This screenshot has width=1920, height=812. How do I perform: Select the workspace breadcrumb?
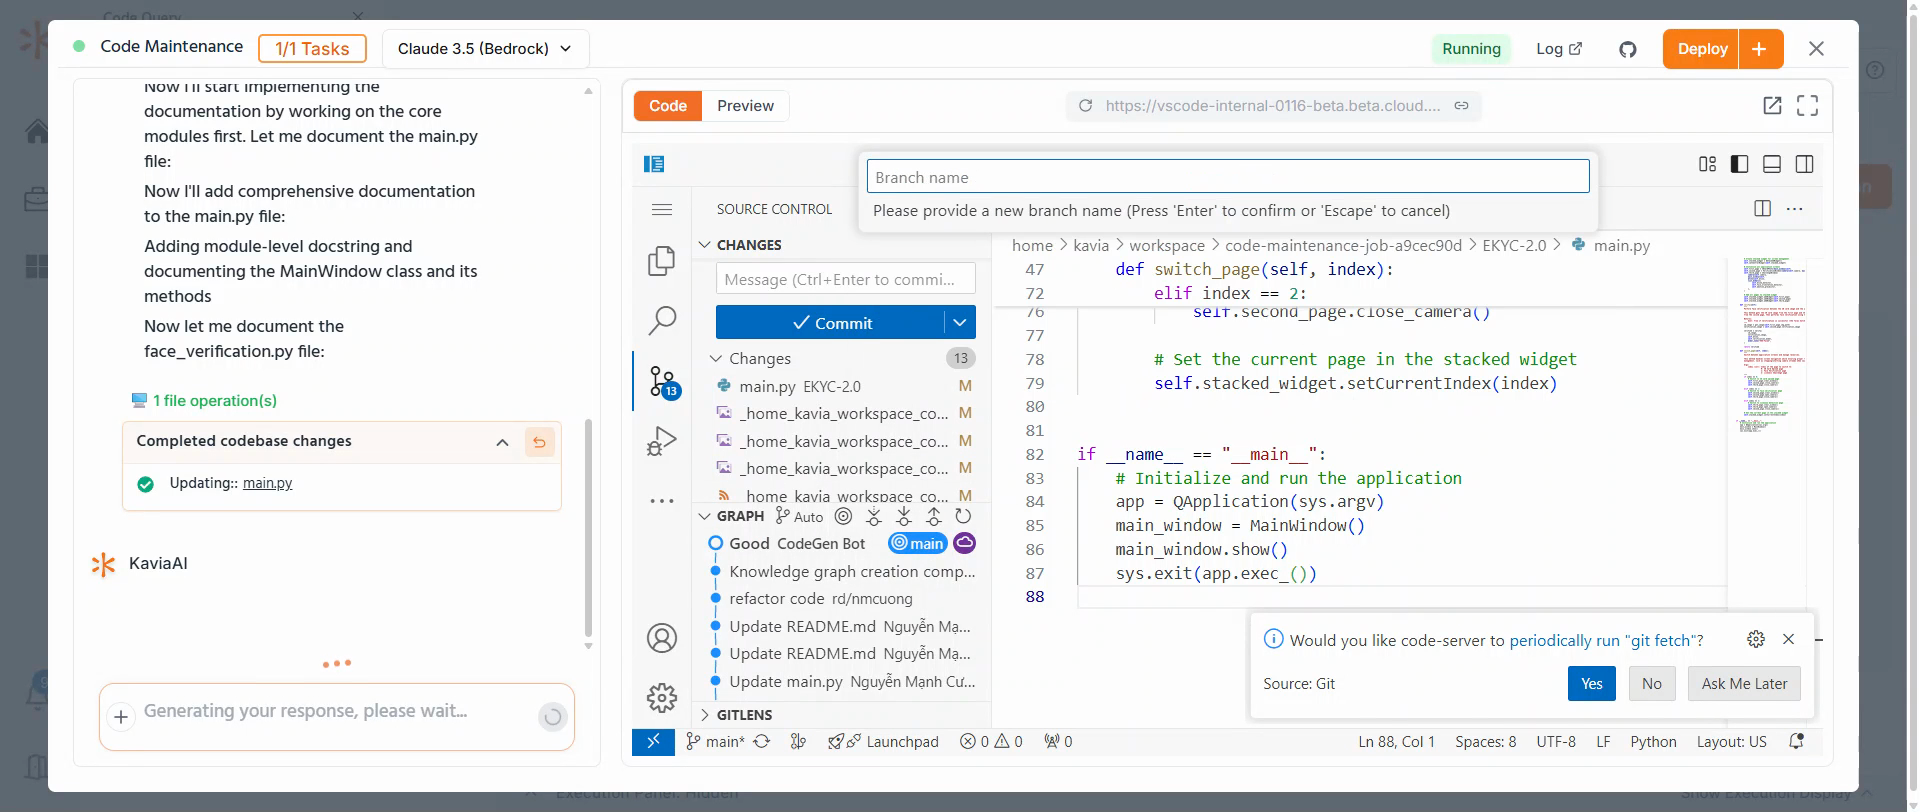[x=1167, y=245]
